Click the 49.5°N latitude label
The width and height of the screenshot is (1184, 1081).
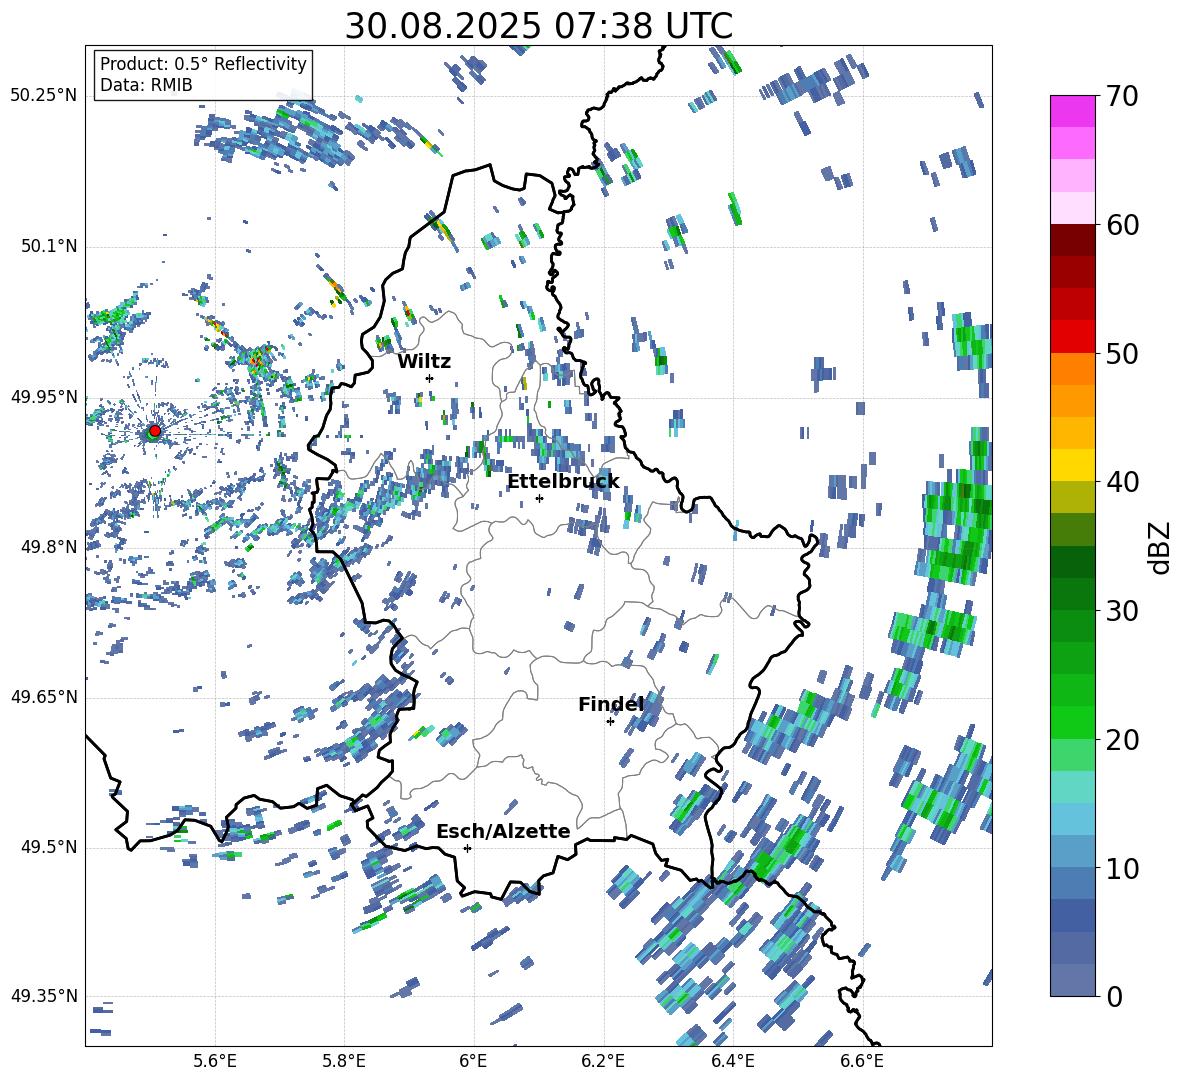[x=48, y=846]
